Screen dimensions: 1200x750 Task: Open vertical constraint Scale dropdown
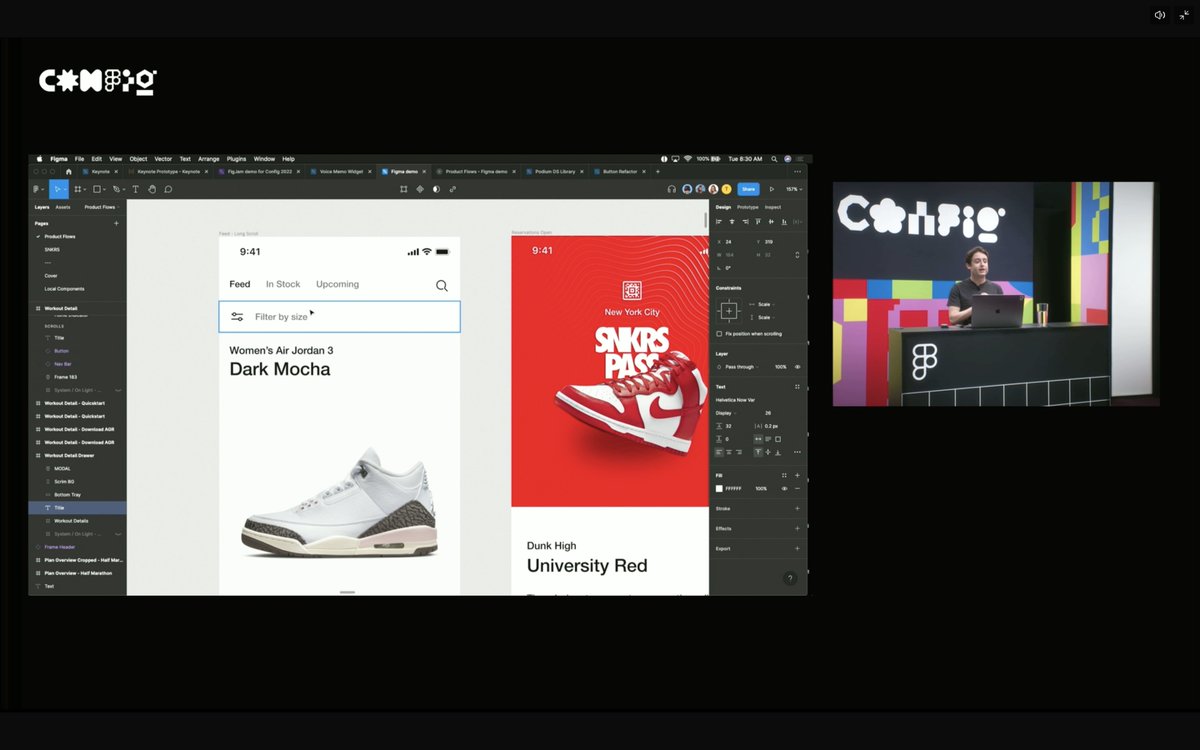pos(766,317)
